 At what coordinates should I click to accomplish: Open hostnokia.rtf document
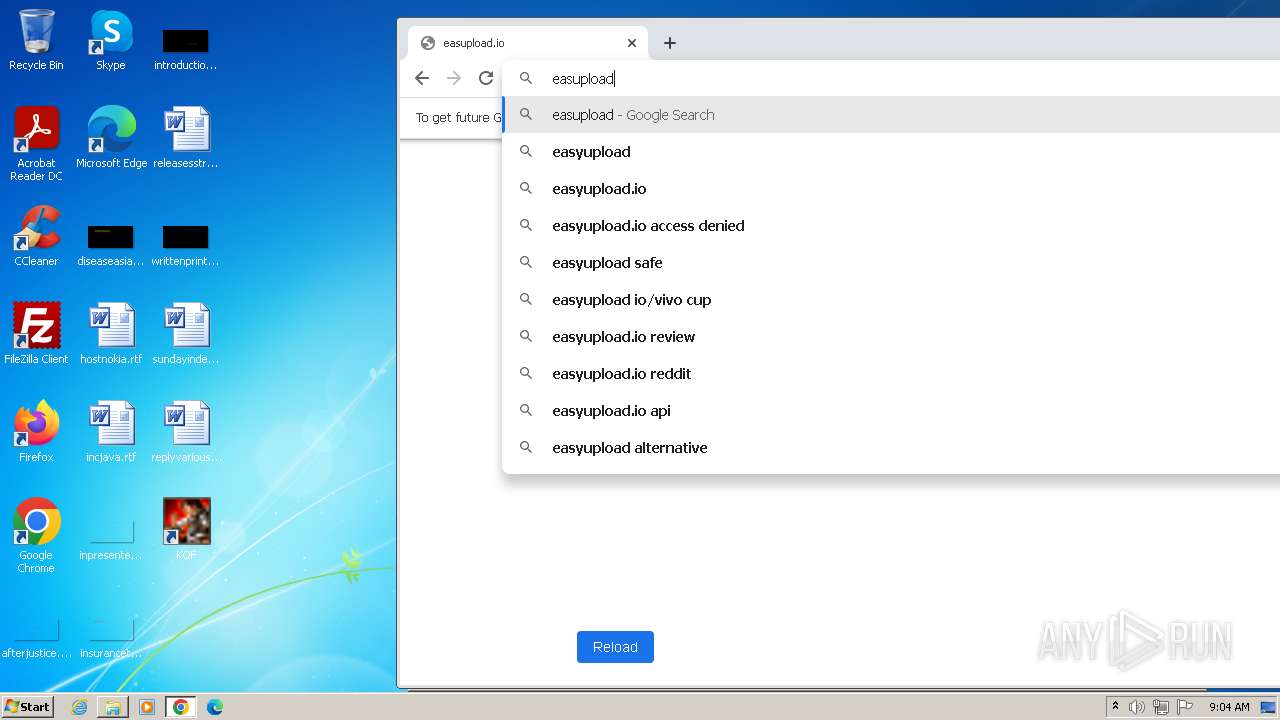[111, 333]
